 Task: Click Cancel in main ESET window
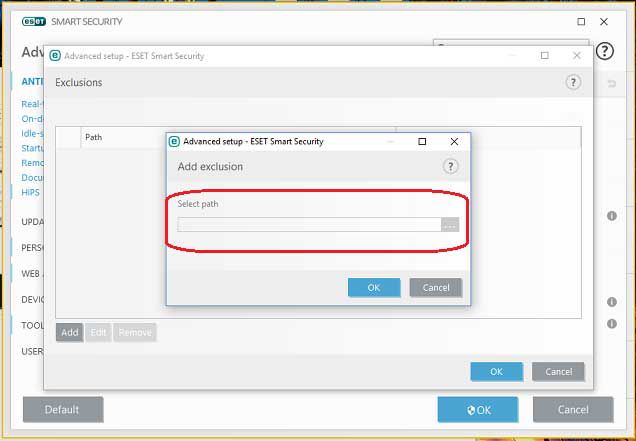pyautogui.click(x=572, y=409)
